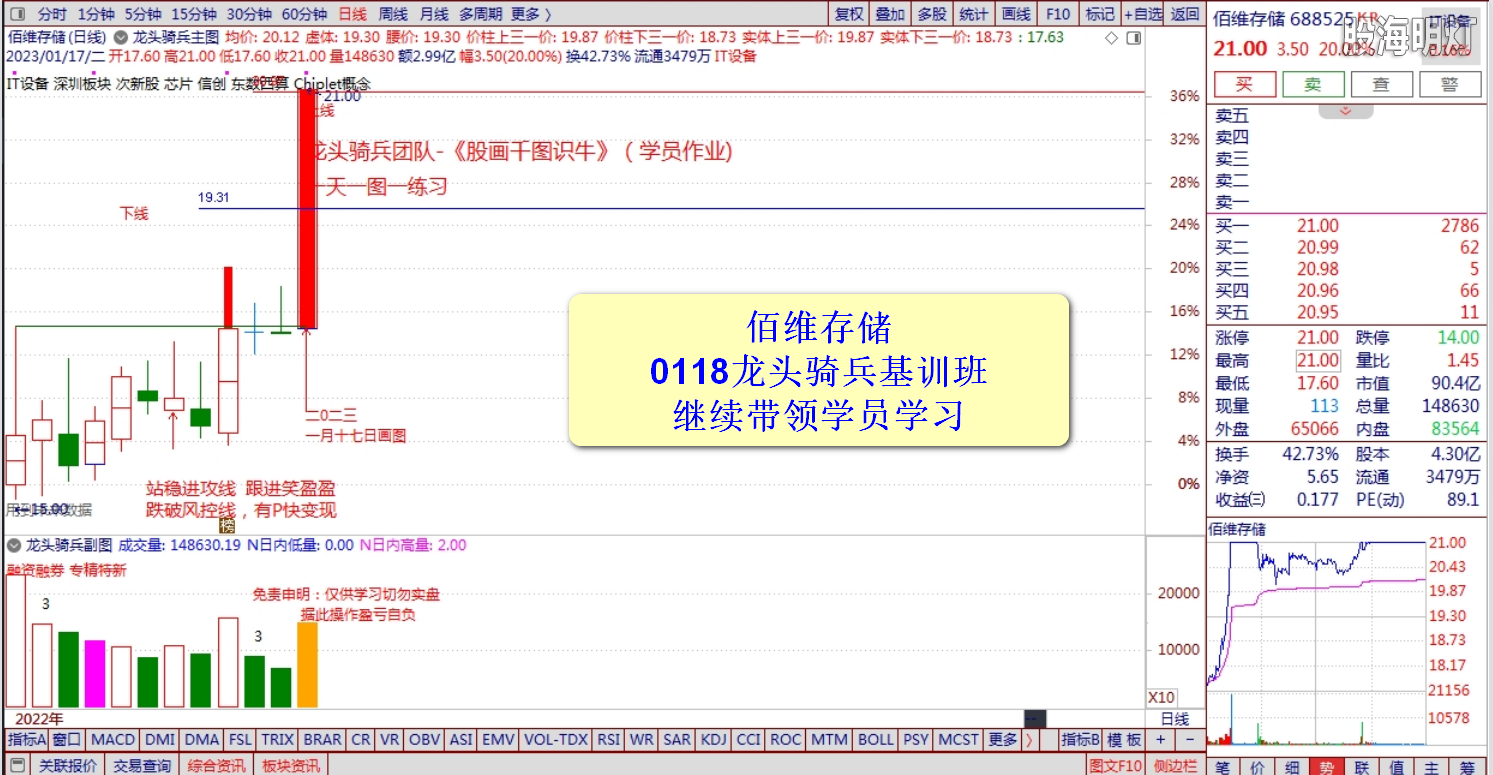Click the diamond marker toggle beside chart title
Image resolution: width=1493 pixels, height=775 pixels.
(1110, 38)
